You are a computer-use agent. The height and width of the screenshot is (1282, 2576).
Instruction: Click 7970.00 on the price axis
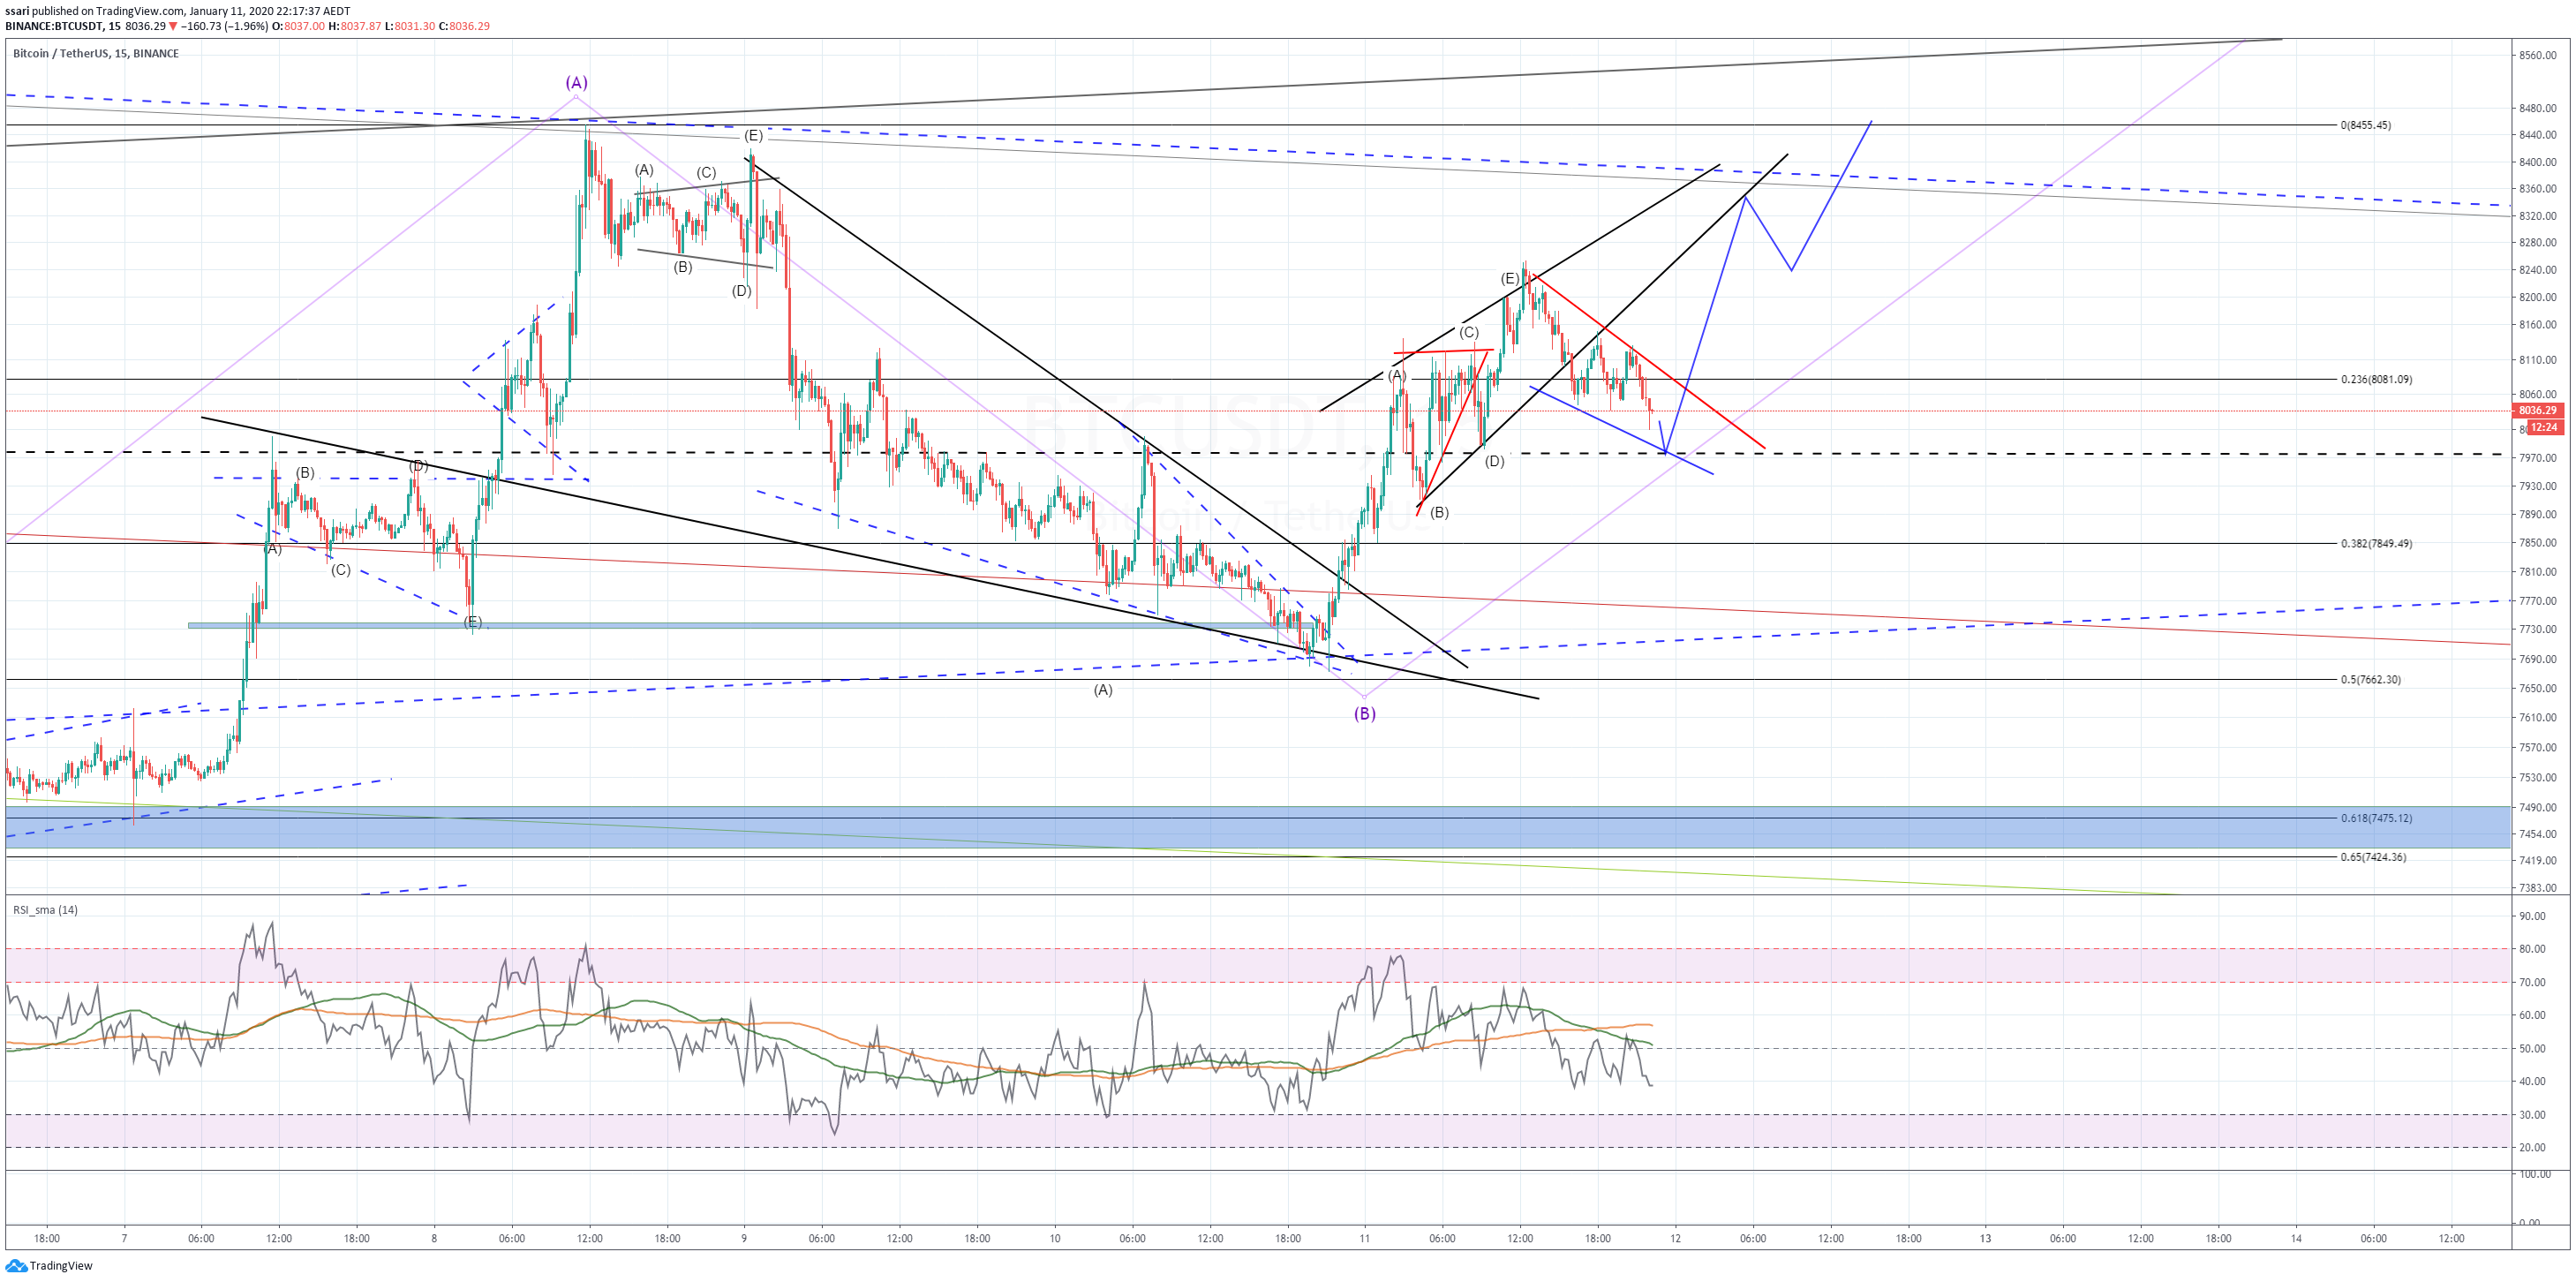[x=2538, y=458]
